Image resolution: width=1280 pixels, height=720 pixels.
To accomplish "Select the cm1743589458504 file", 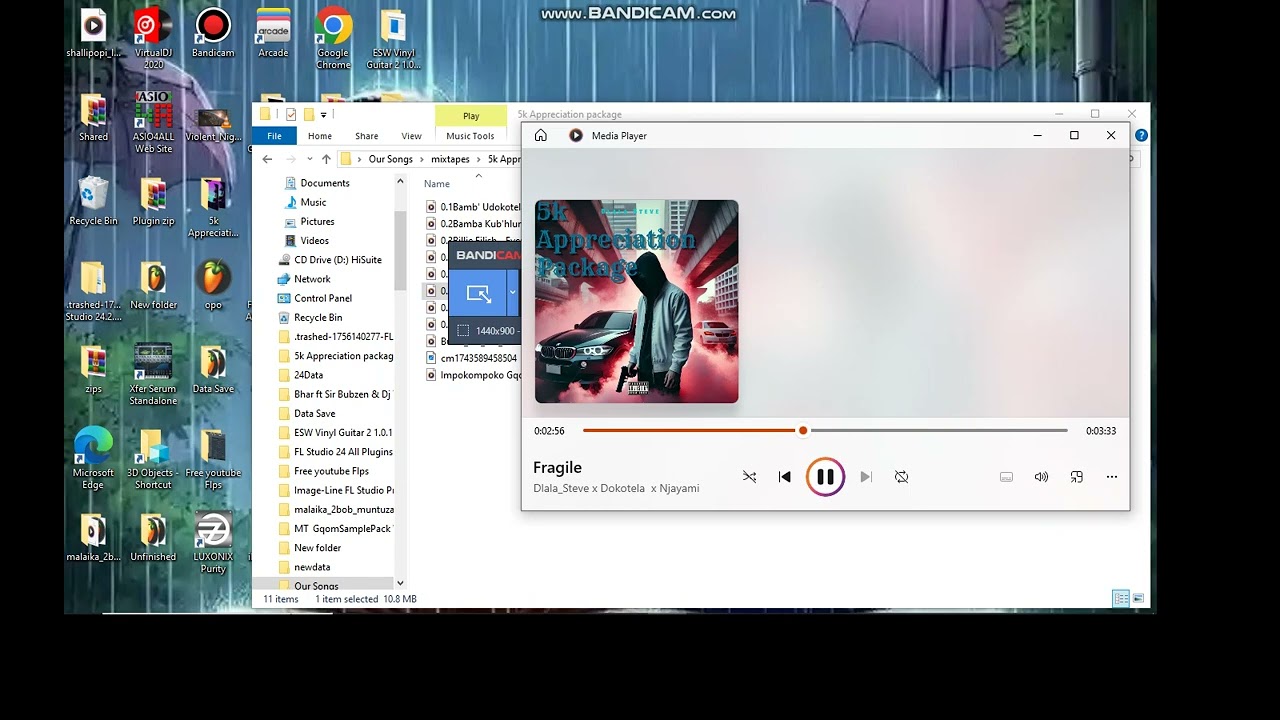I will click(472, 358).
